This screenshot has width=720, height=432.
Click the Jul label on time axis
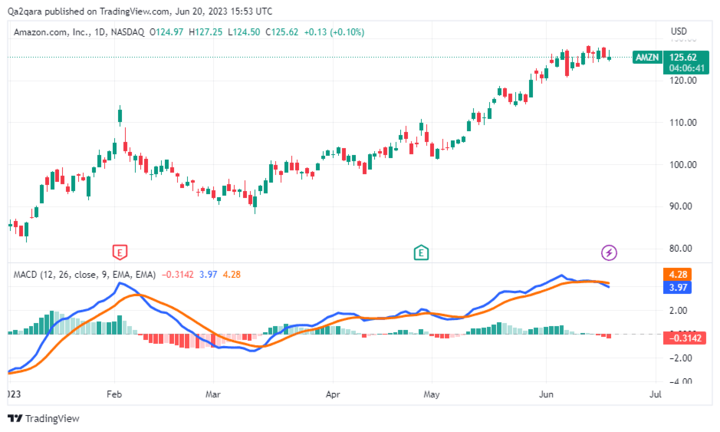pos(656,394)
